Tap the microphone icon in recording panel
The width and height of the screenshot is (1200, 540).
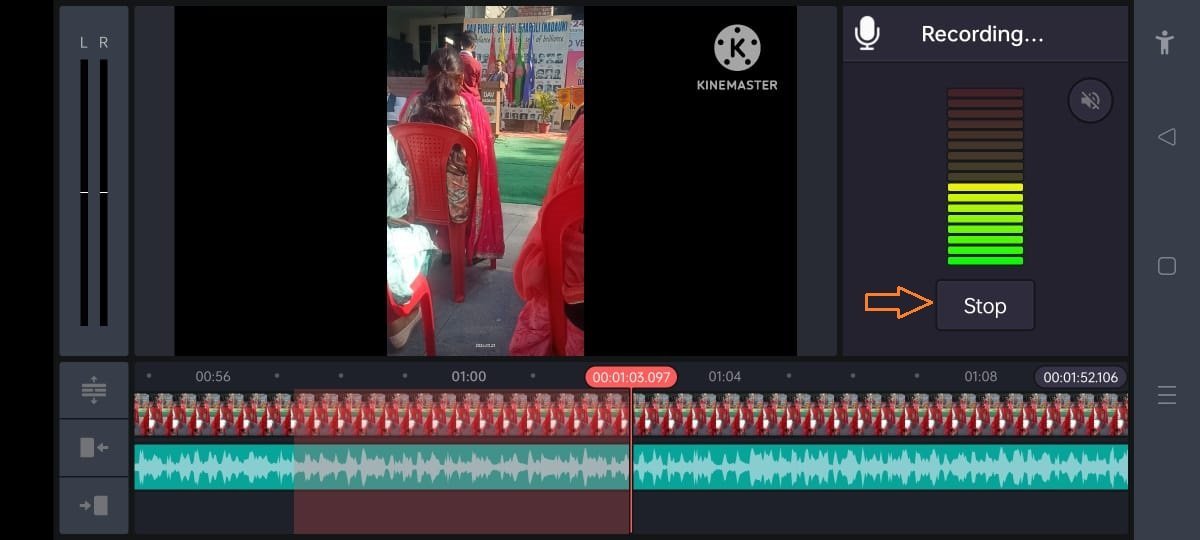click(867, 34)
